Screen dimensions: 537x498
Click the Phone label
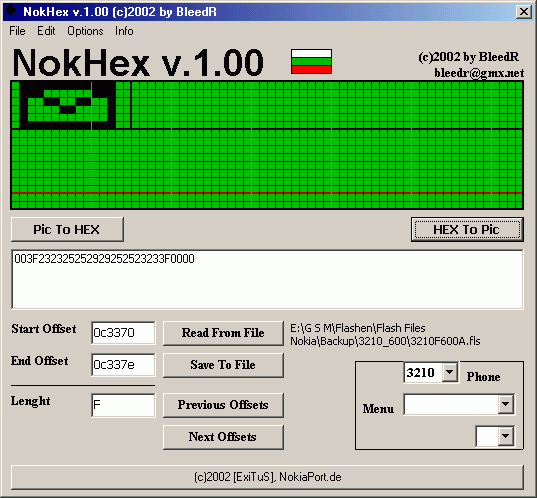pyautogui.click(x=483, y=377)
